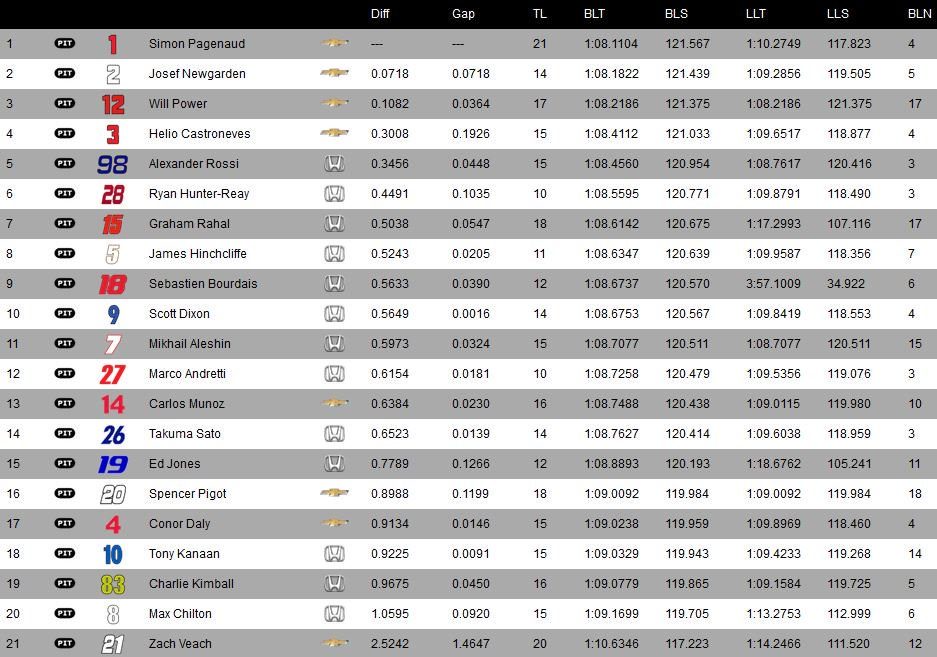Screen dimensions: 937x657
Task: Click the Honda logo in Tony Kanaan's row
Action: [334, 554]
